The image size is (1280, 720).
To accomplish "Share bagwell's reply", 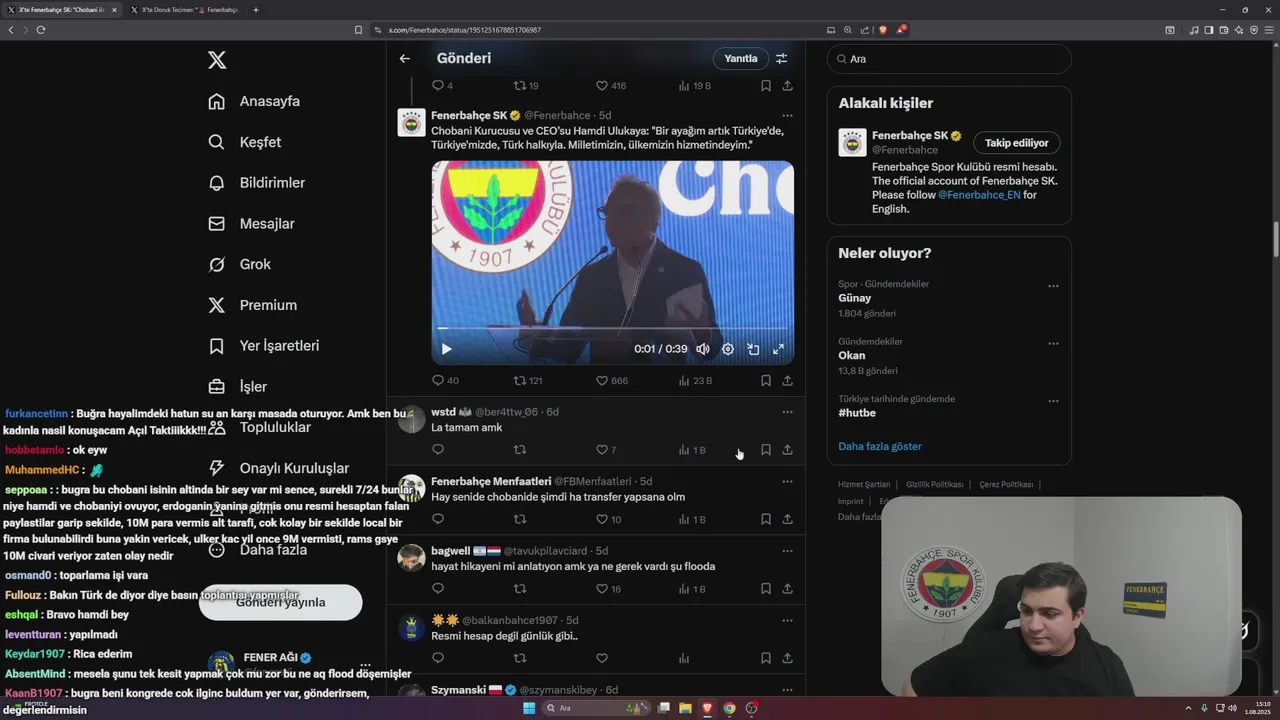I will point(788,589).
